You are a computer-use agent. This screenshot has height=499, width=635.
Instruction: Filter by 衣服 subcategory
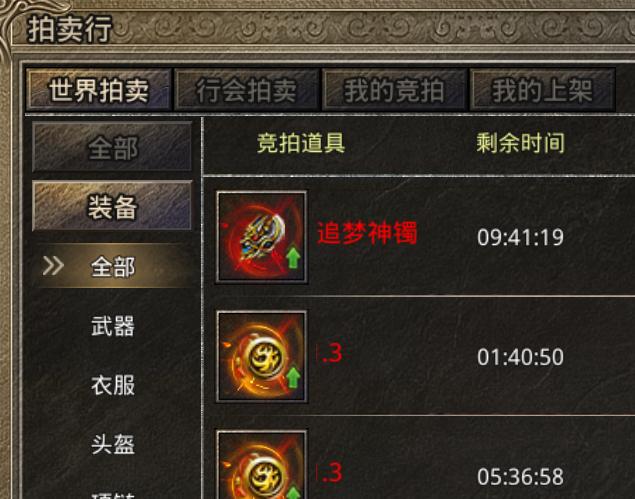point(113,385)
